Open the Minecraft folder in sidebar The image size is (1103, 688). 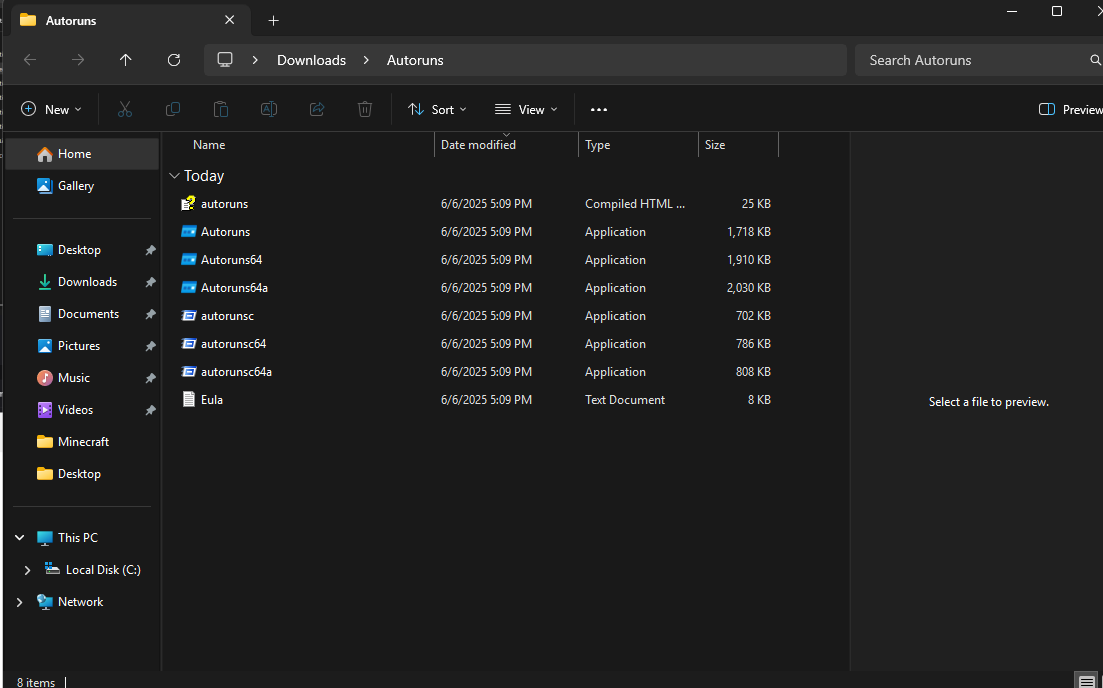tap(82, 442)
